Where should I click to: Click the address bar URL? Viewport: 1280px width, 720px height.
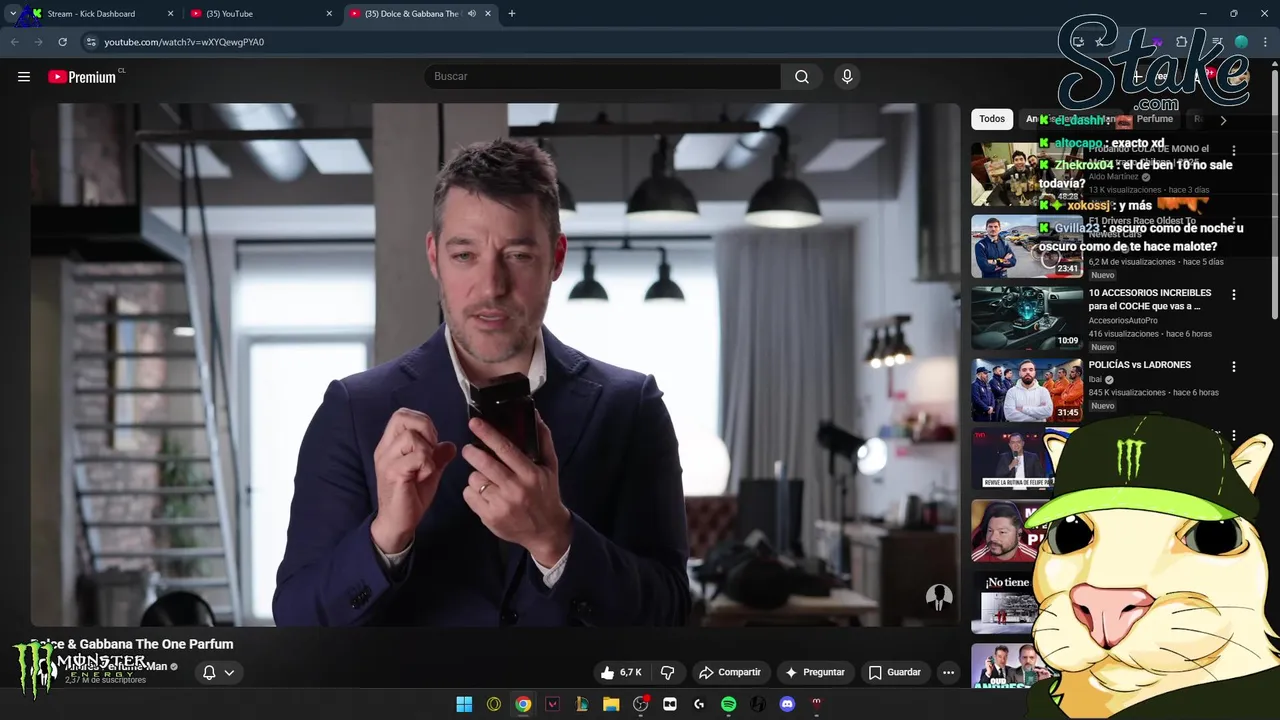(184, 42)
